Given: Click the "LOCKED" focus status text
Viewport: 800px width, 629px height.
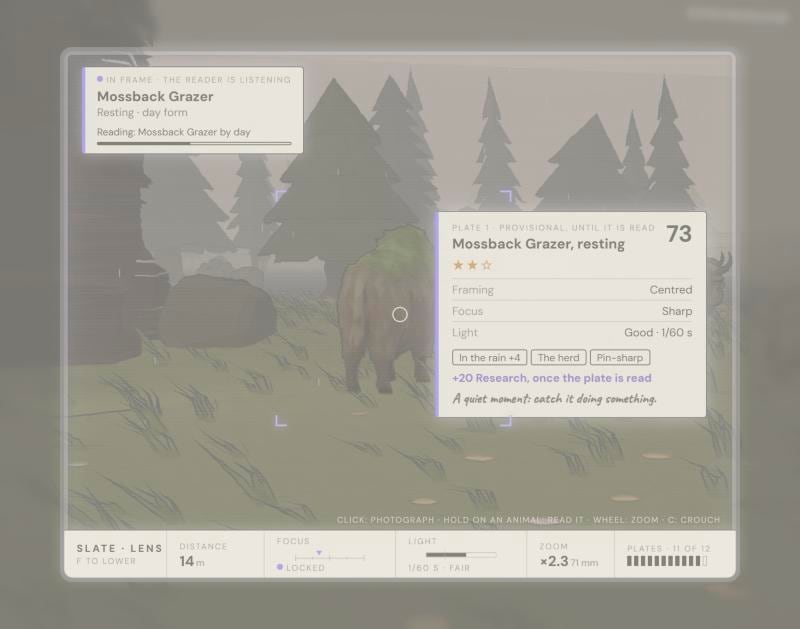Looking at the screenshot, I should click(x=306, y=568).
